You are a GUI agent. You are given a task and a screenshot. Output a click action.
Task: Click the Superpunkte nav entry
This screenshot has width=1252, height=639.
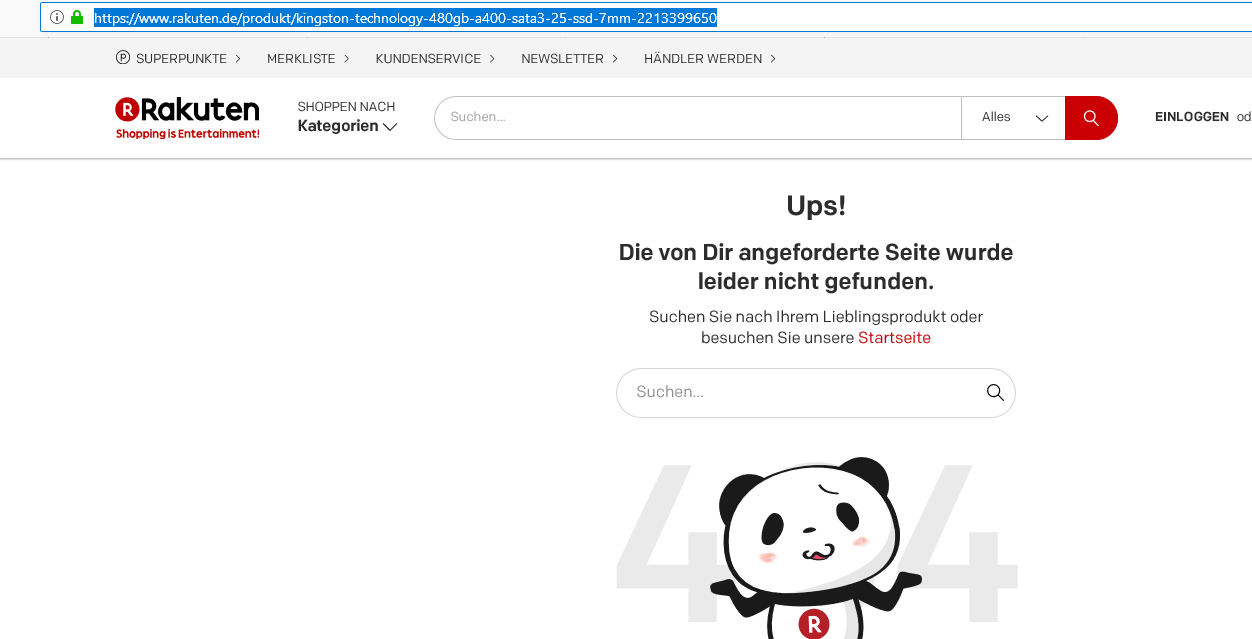[x=181, y=58]
